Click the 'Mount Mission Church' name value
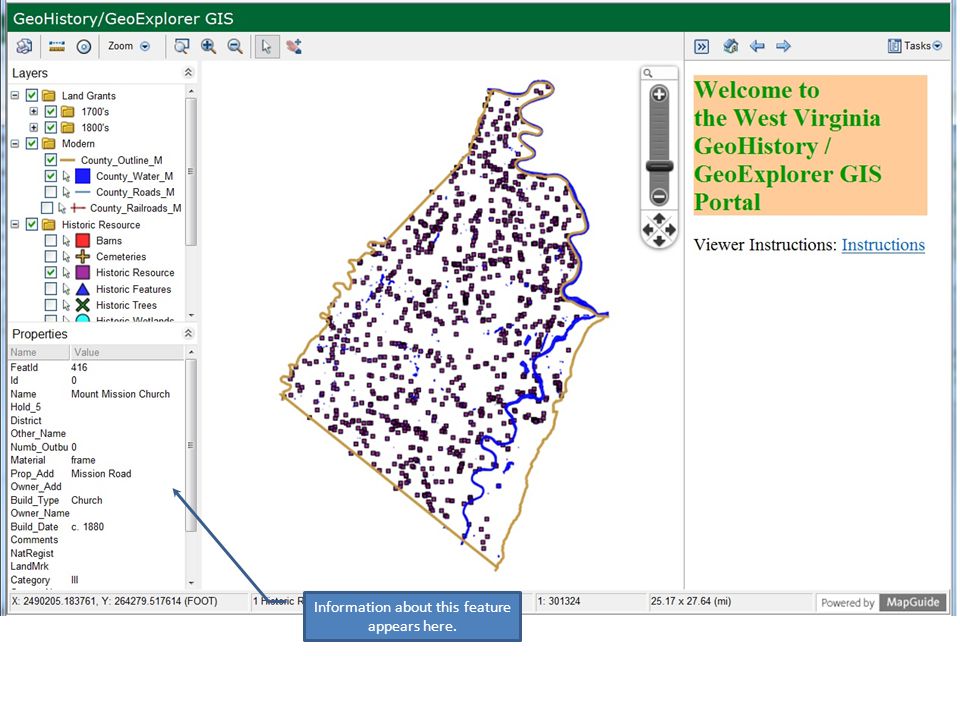Viewport: 960px width, 720px height. pos(121,394)
